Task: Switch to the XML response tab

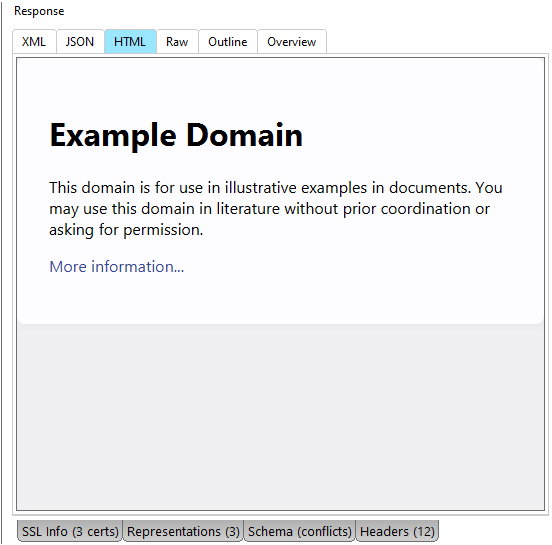Action: [34, 42]
